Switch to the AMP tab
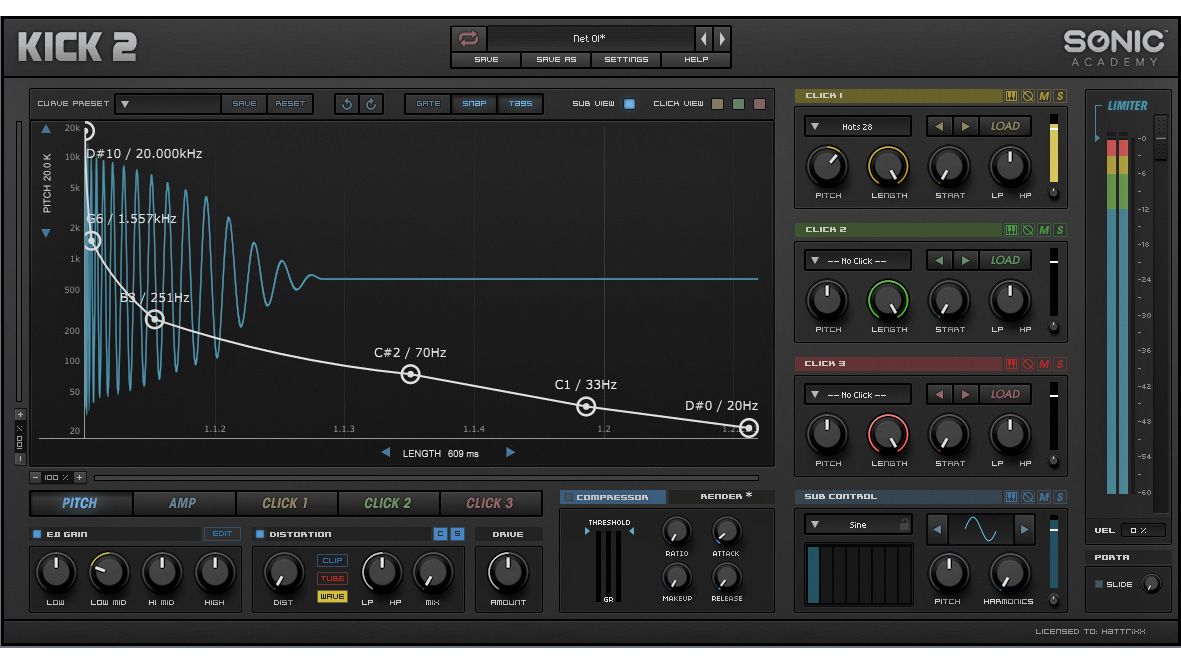This screenshot has height=664, width=1181. [x=182, y=503]
